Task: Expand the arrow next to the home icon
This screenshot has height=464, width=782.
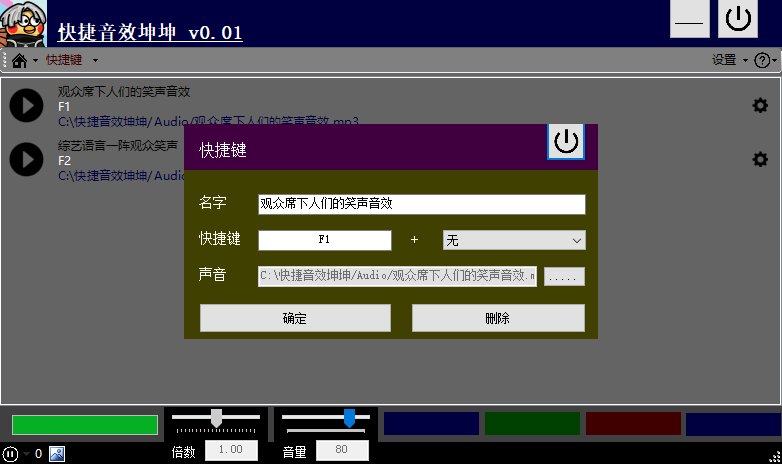Action: [35, 60]
